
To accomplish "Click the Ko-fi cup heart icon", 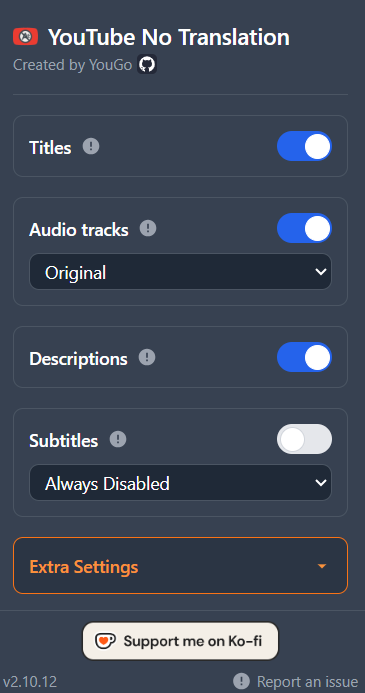I will 106,641.
